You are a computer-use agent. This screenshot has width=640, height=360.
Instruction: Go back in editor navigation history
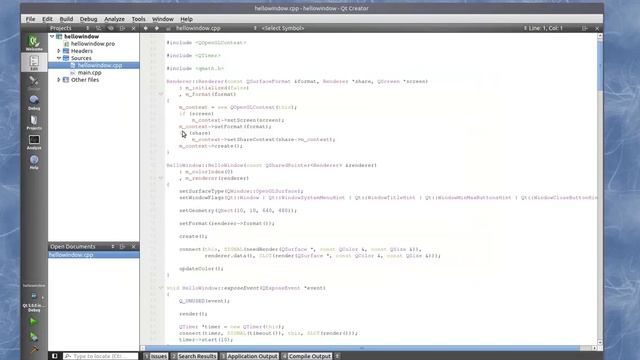pos(145,28)
